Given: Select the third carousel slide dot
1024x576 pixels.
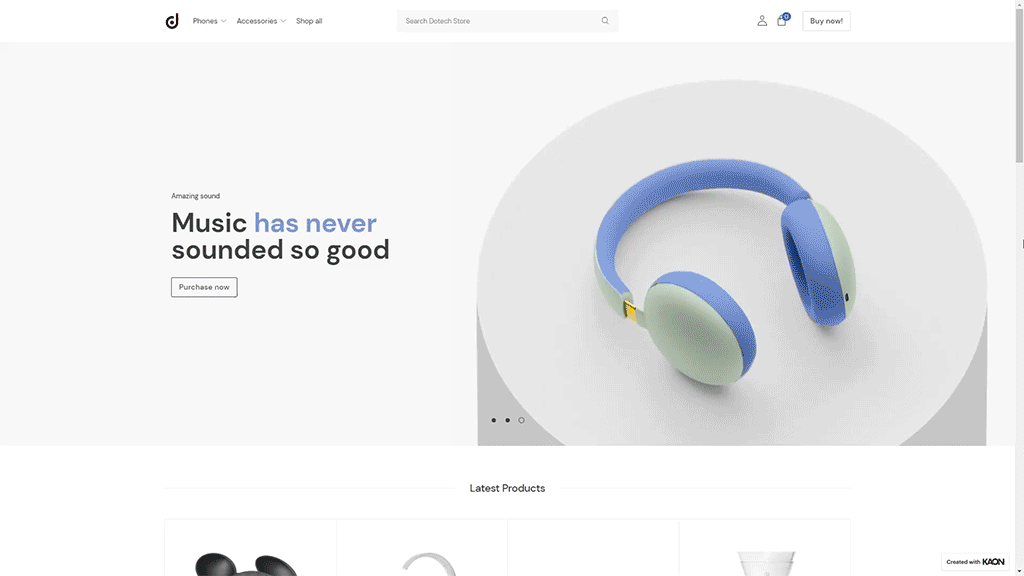Looking at the screenshot, I should [521, 420].
